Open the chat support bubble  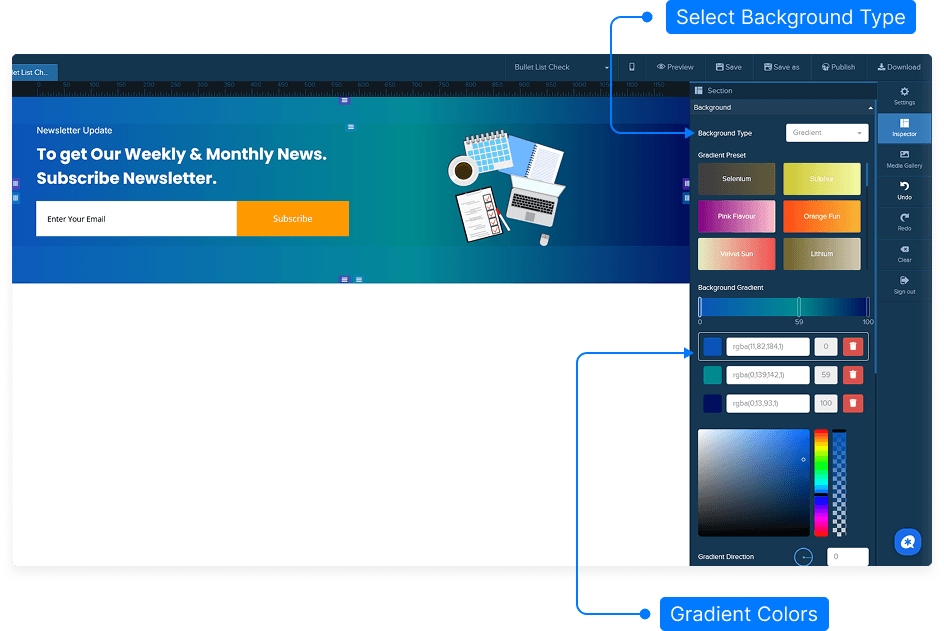[x=907, y=542]
